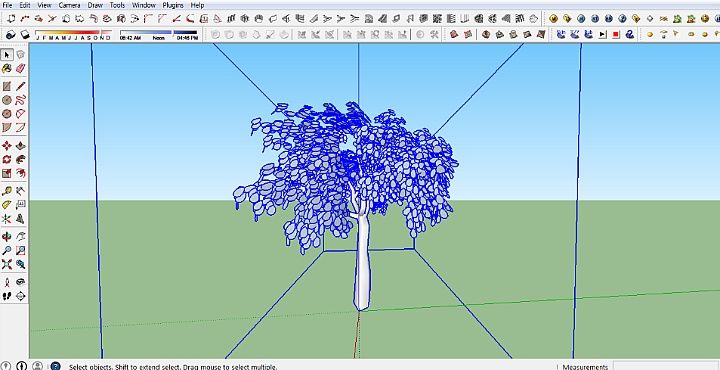720x370 pixels.
Task: Select the Walk footprints tool
Action: (6, 296)
